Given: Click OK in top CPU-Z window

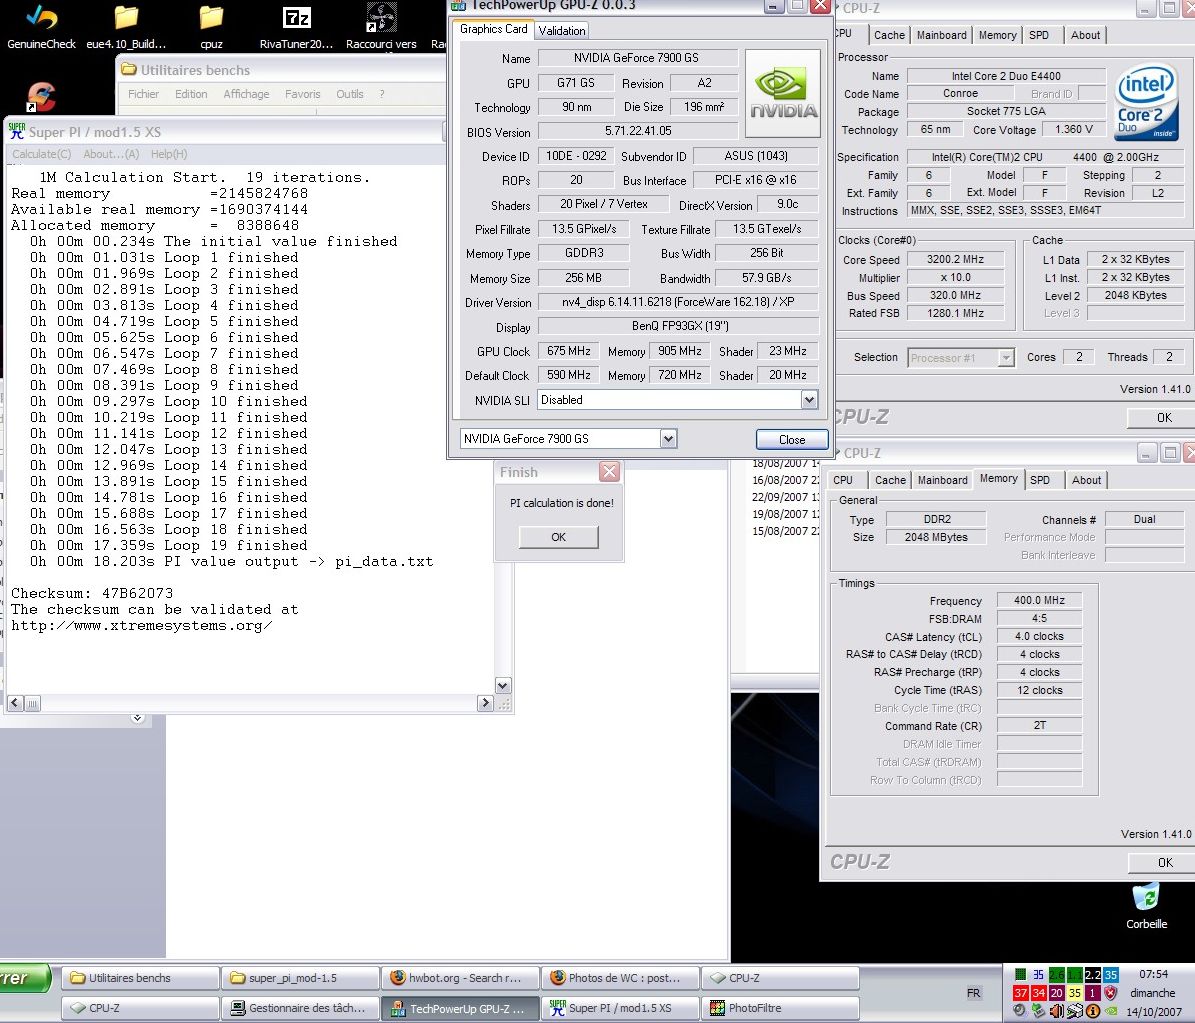Looking at the screenshot, I should (x=1162, y=417).
